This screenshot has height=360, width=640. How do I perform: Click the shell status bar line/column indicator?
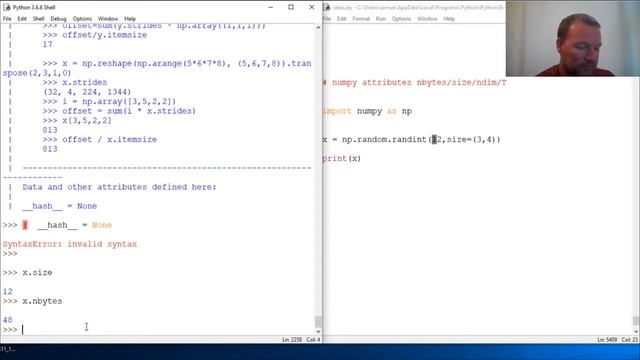[301, 340]
